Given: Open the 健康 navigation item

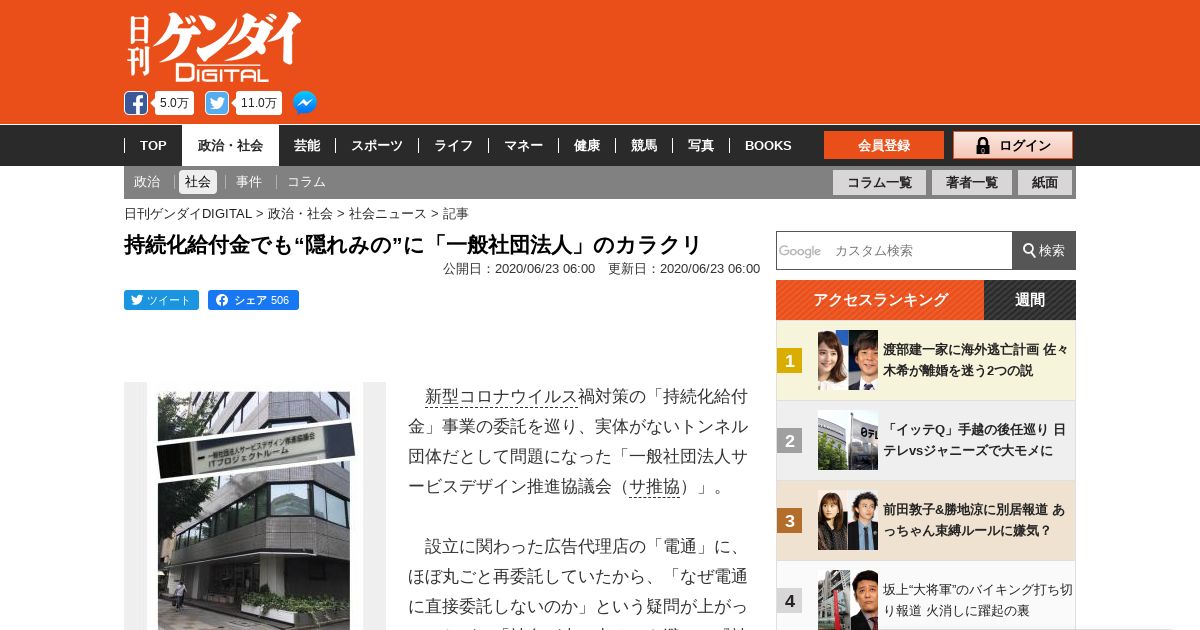Looking at the screenshot, I should pyautogui.click(x=587, y=145).
